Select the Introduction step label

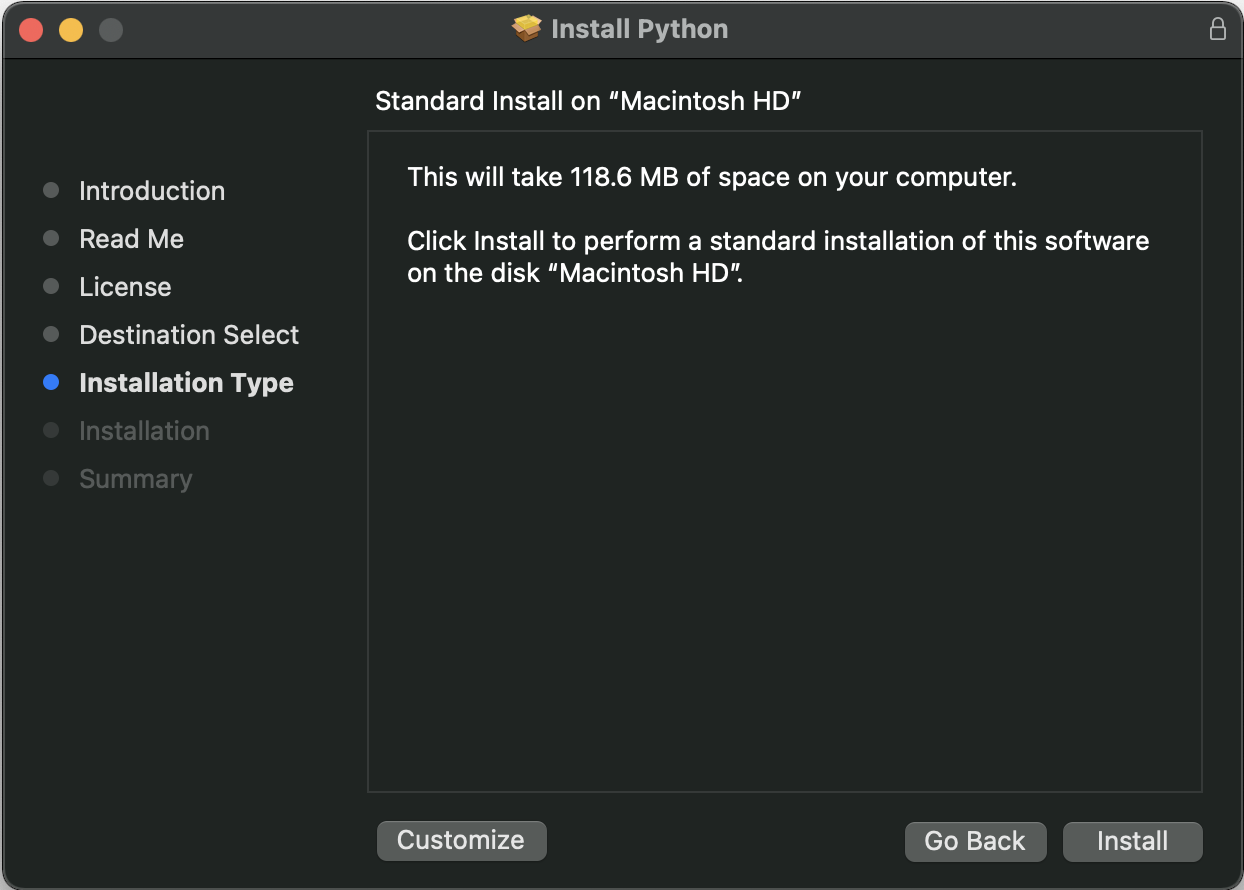(x=152, y=191)
